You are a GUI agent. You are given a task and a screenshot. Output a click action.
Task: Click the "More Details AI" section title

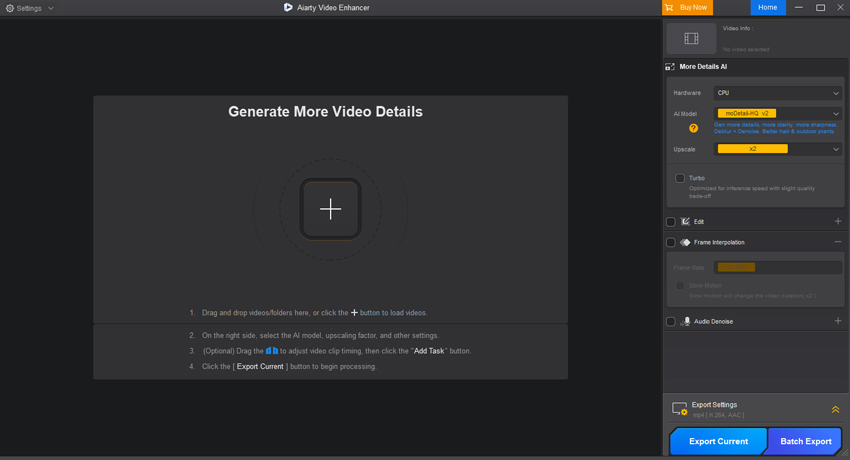click(703, 67)
